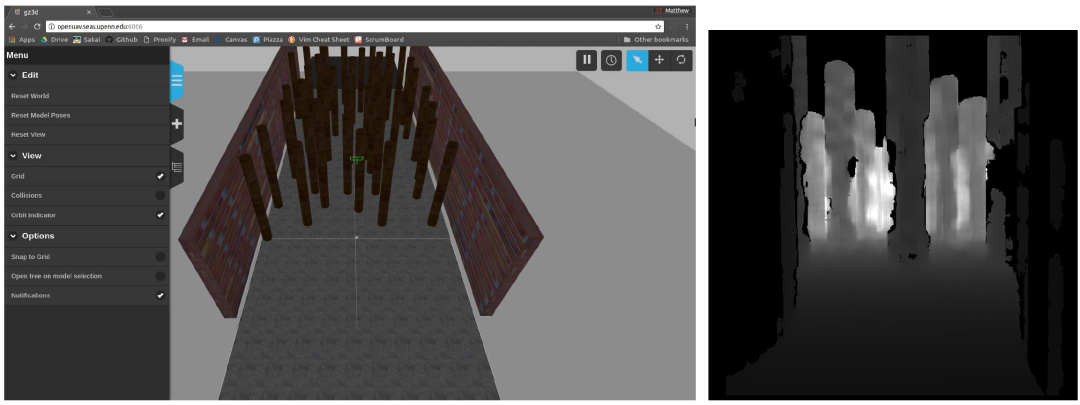Bookmark page with the star icon
The width and height of the screenshot is (1080, 405).
pos(658,26)
